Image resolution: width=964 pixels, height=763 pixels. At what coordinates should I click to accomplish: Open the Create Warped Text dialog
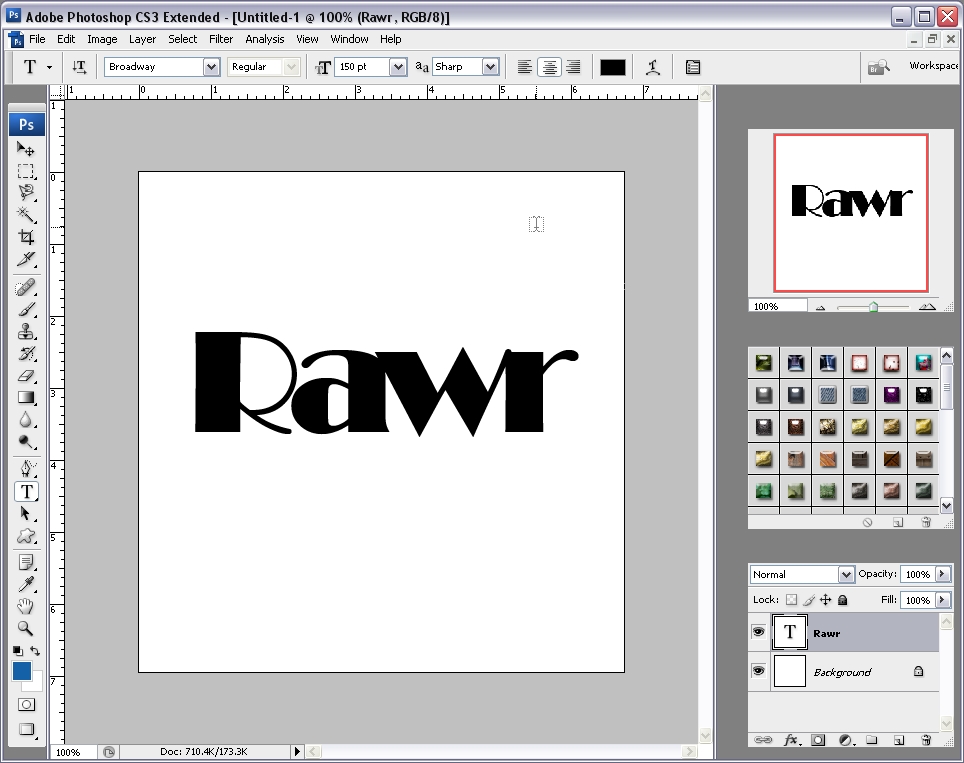(654, 67)
